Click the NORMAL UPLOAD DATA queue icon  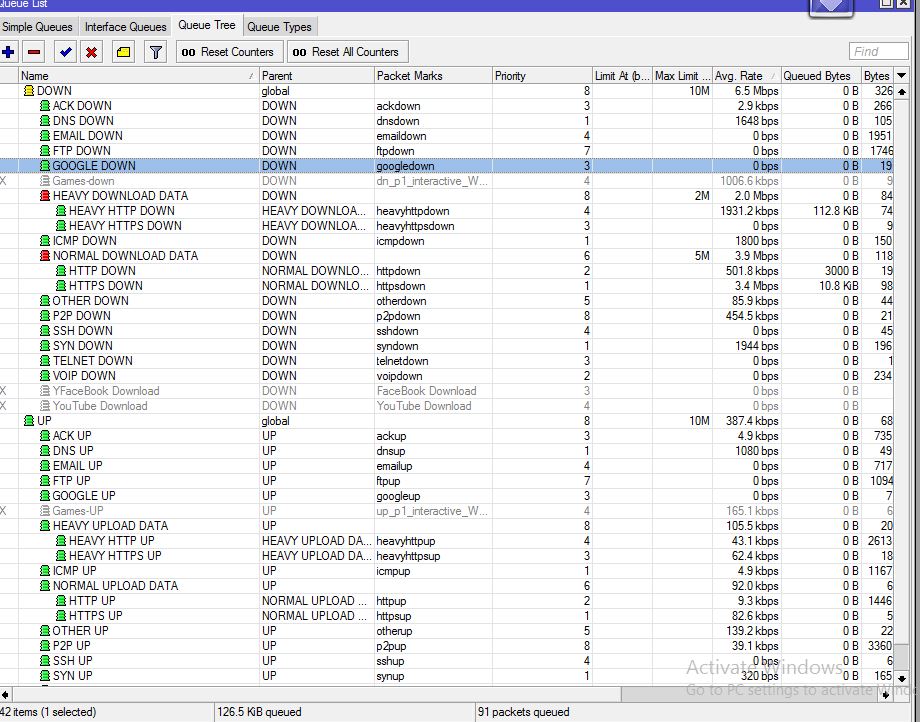click(45, 586)
